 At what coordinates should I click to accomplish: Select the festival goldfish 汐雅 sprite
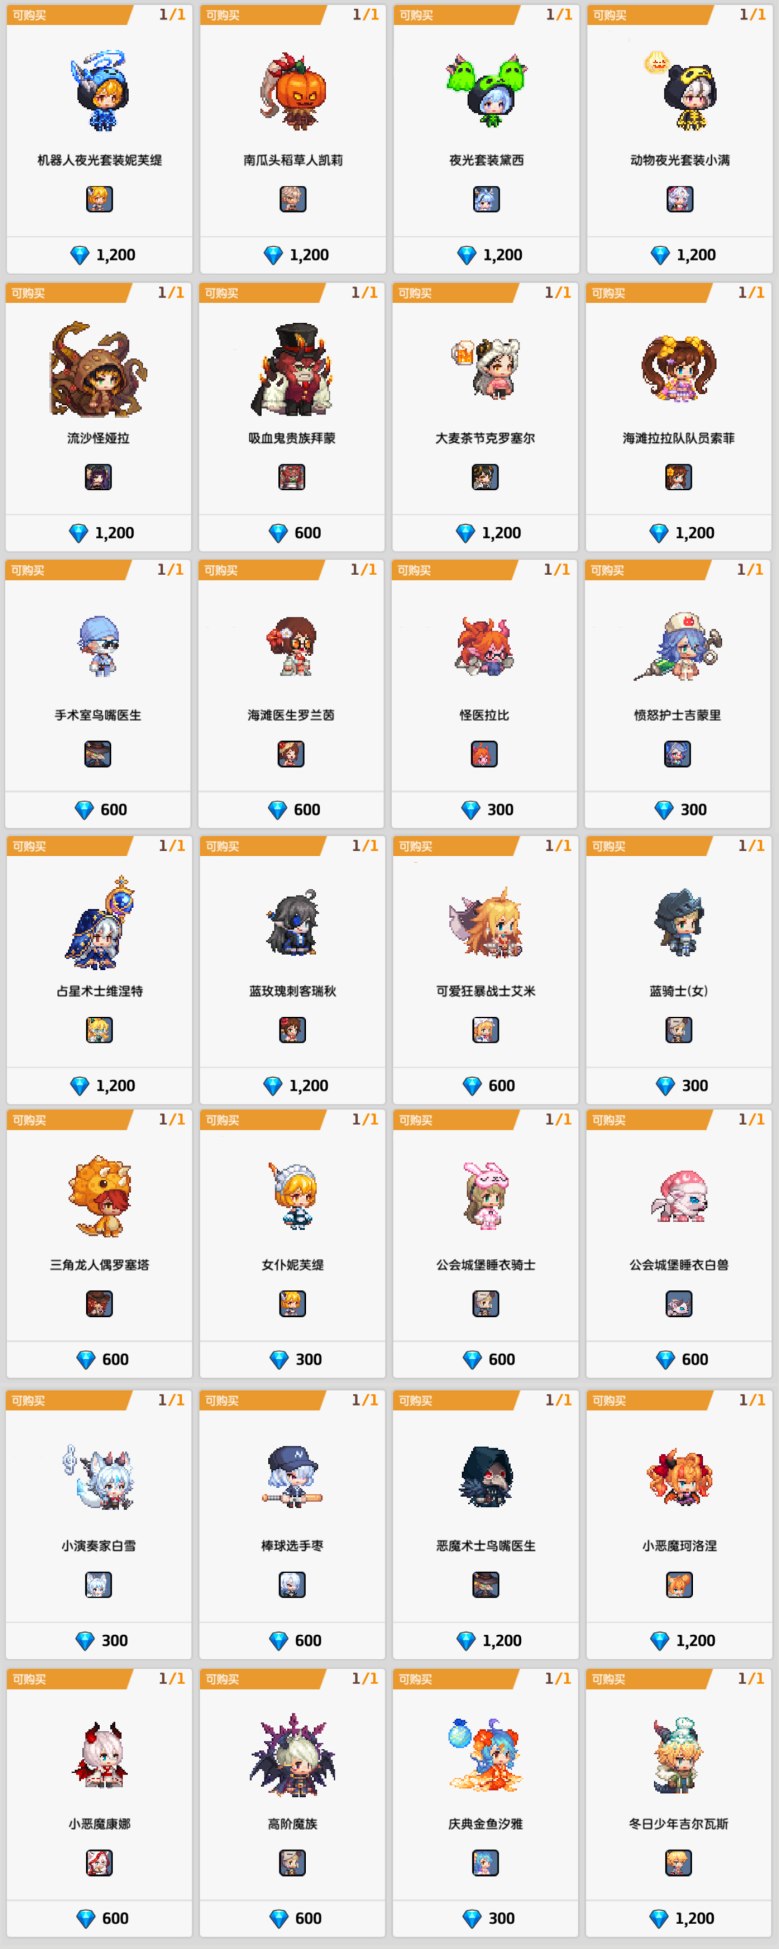coord(485,1755)
